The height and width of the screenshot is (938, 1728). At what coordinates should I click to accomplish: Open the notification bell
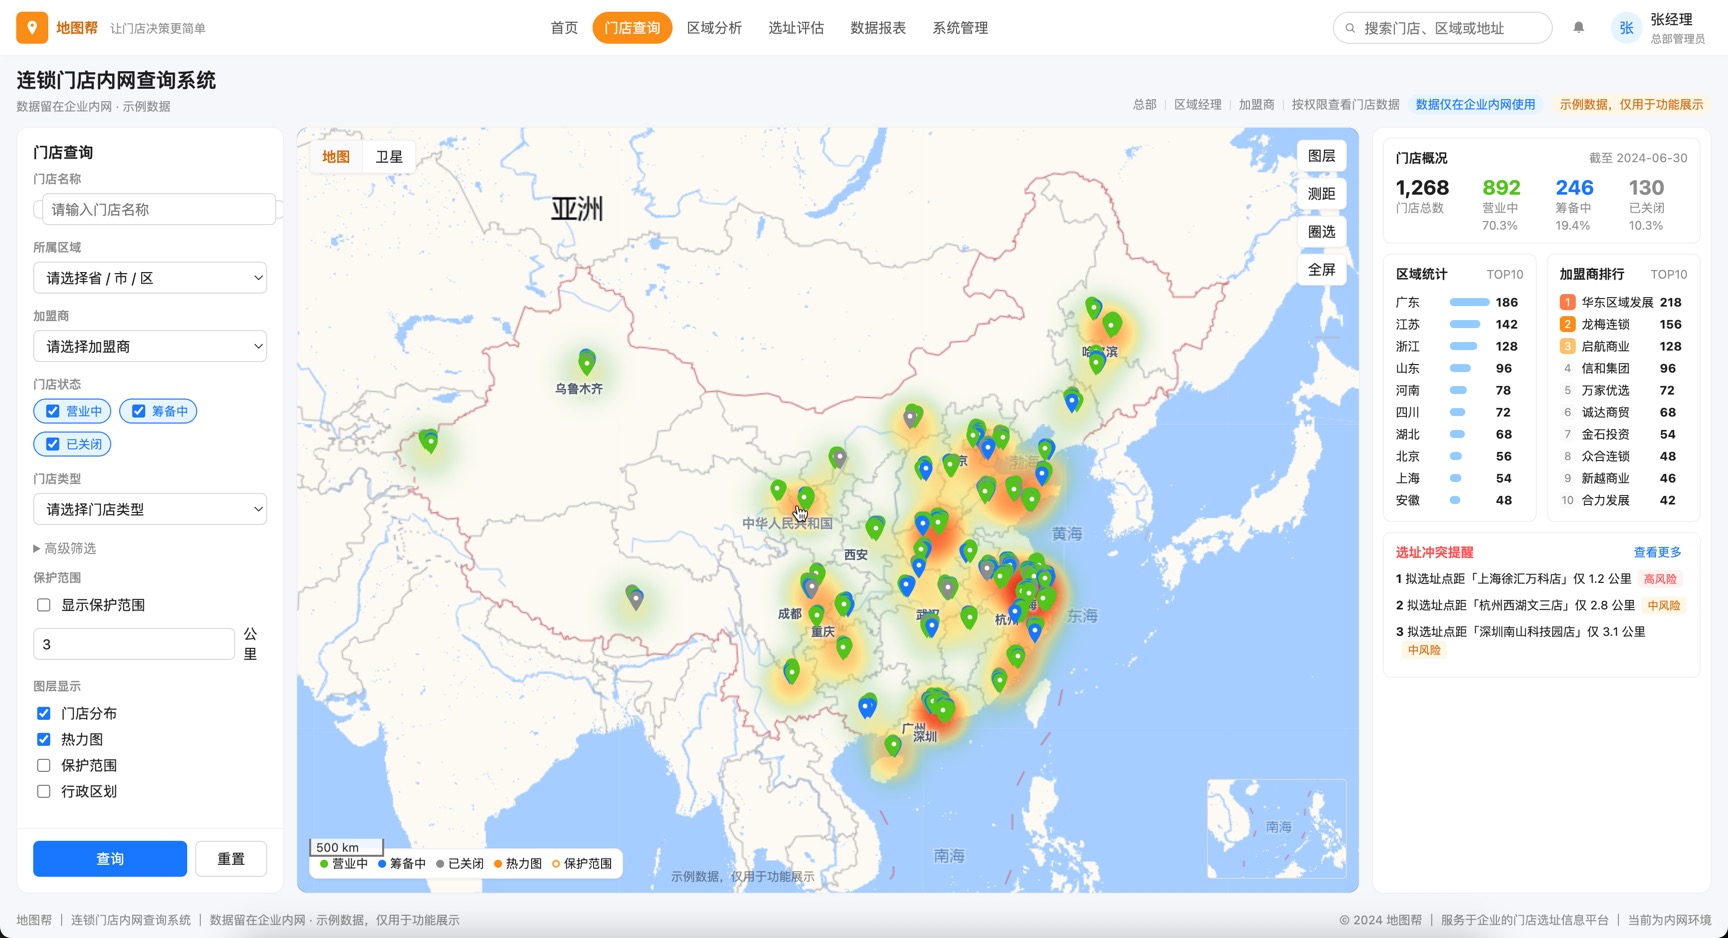pyautogui.click(x=1578, y=28)
